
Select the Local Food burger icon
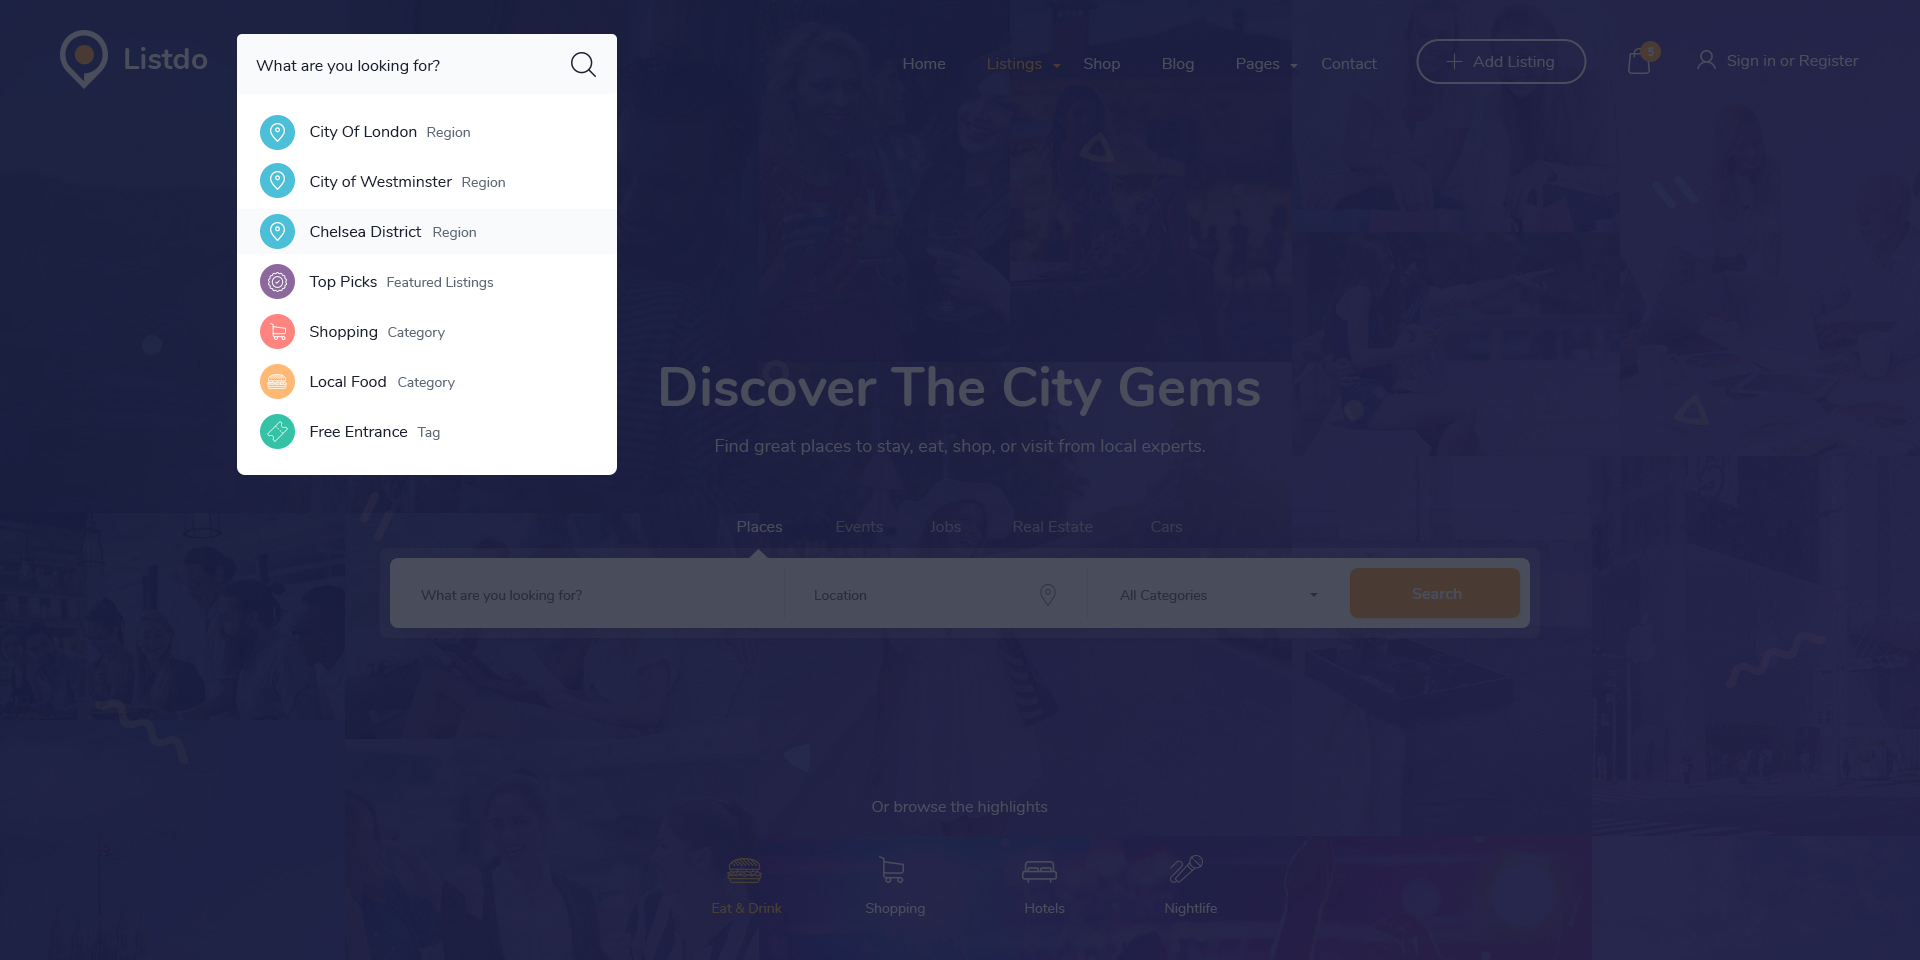coord(277,382)
